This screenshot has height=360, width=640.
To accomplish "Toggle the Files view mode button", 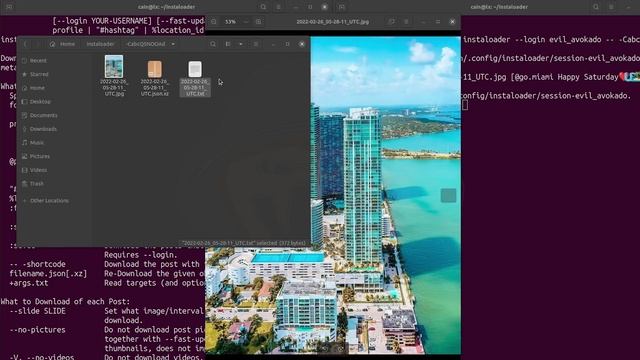I will point(228,44).
